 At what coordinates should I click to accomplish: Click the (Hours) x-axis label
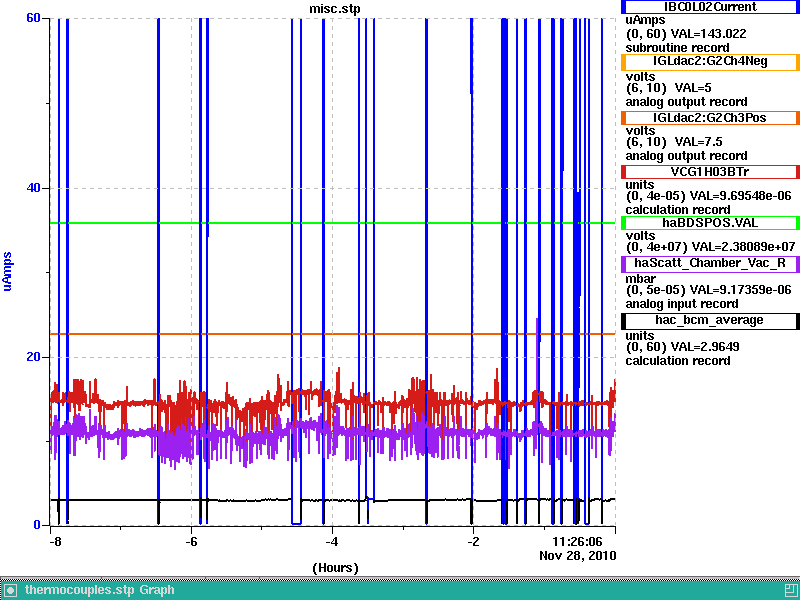[x=335, y=568]
